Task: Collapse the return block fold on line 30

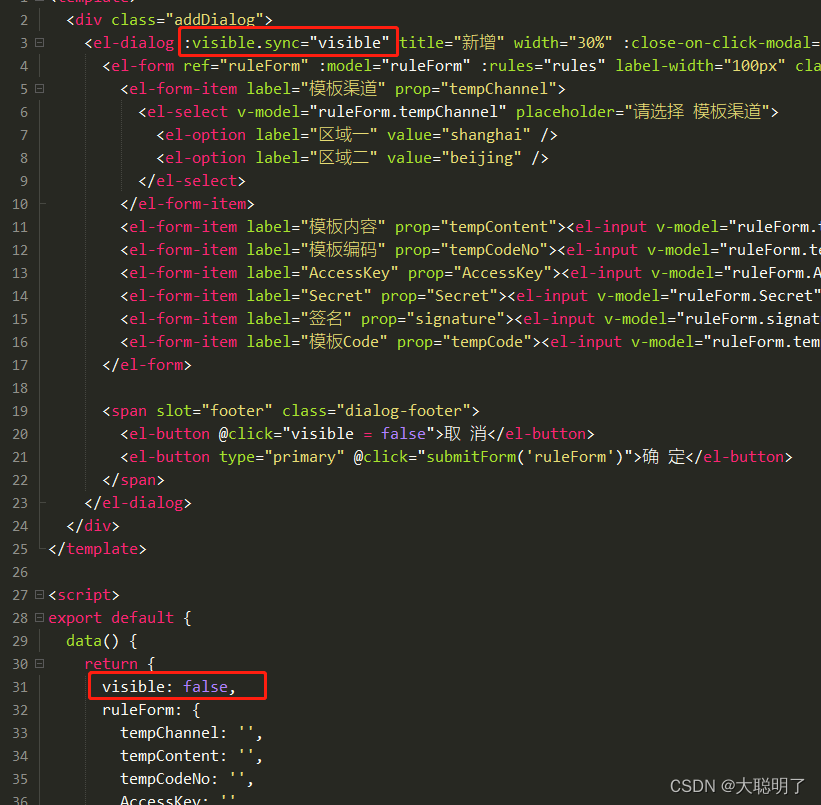Action: [x=39, y=664]
